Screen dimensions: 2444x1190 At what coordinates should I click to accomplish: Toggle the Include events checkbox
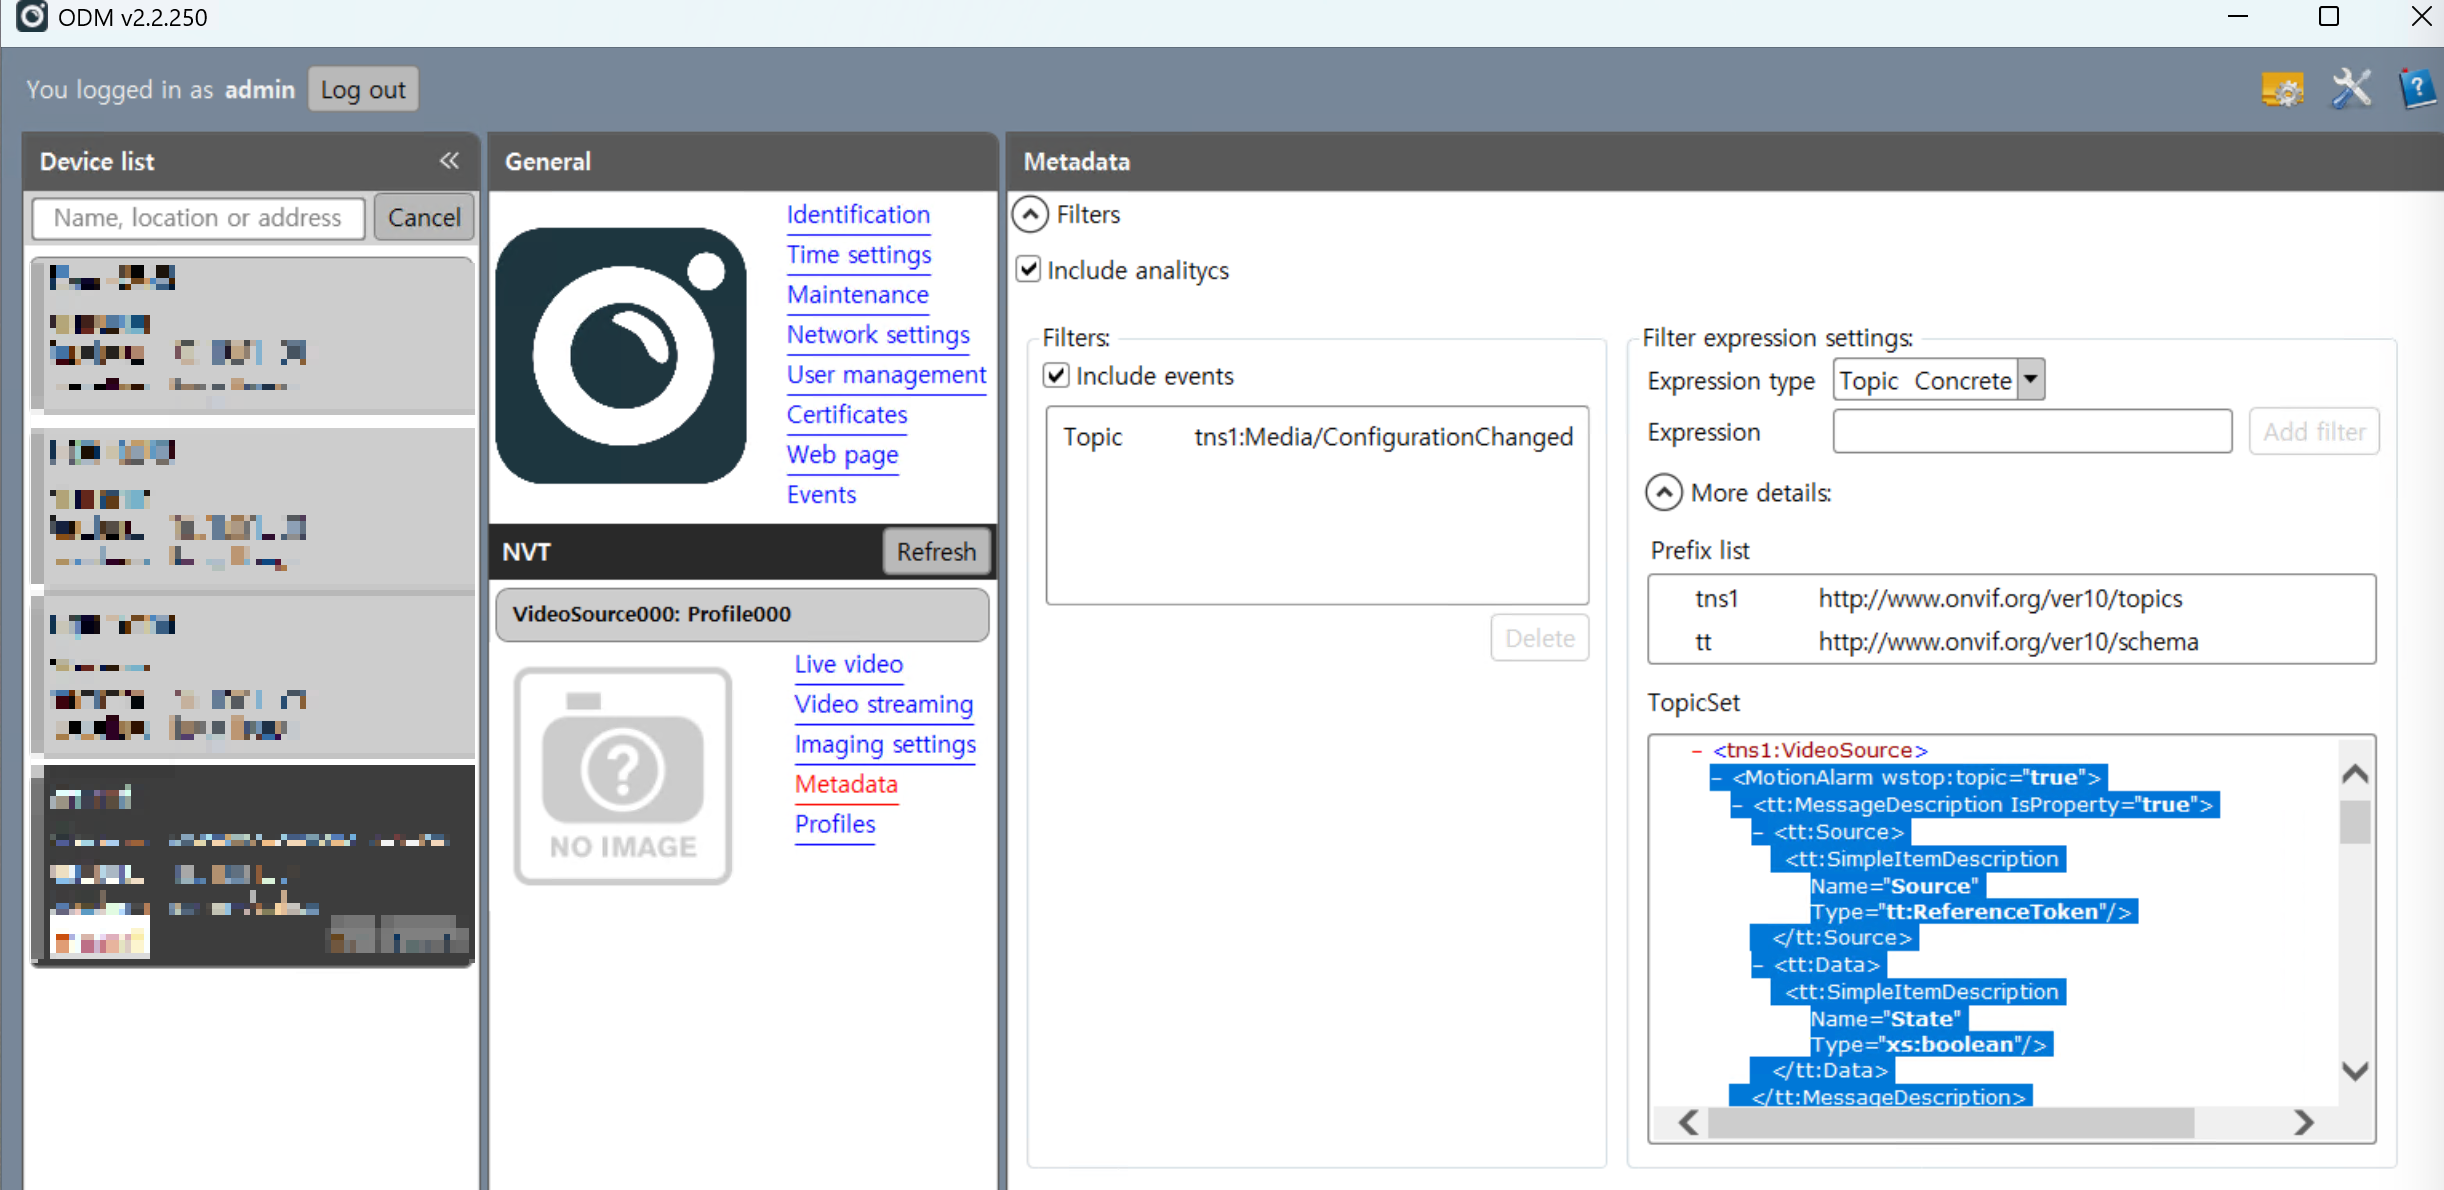coord(1057,376)
